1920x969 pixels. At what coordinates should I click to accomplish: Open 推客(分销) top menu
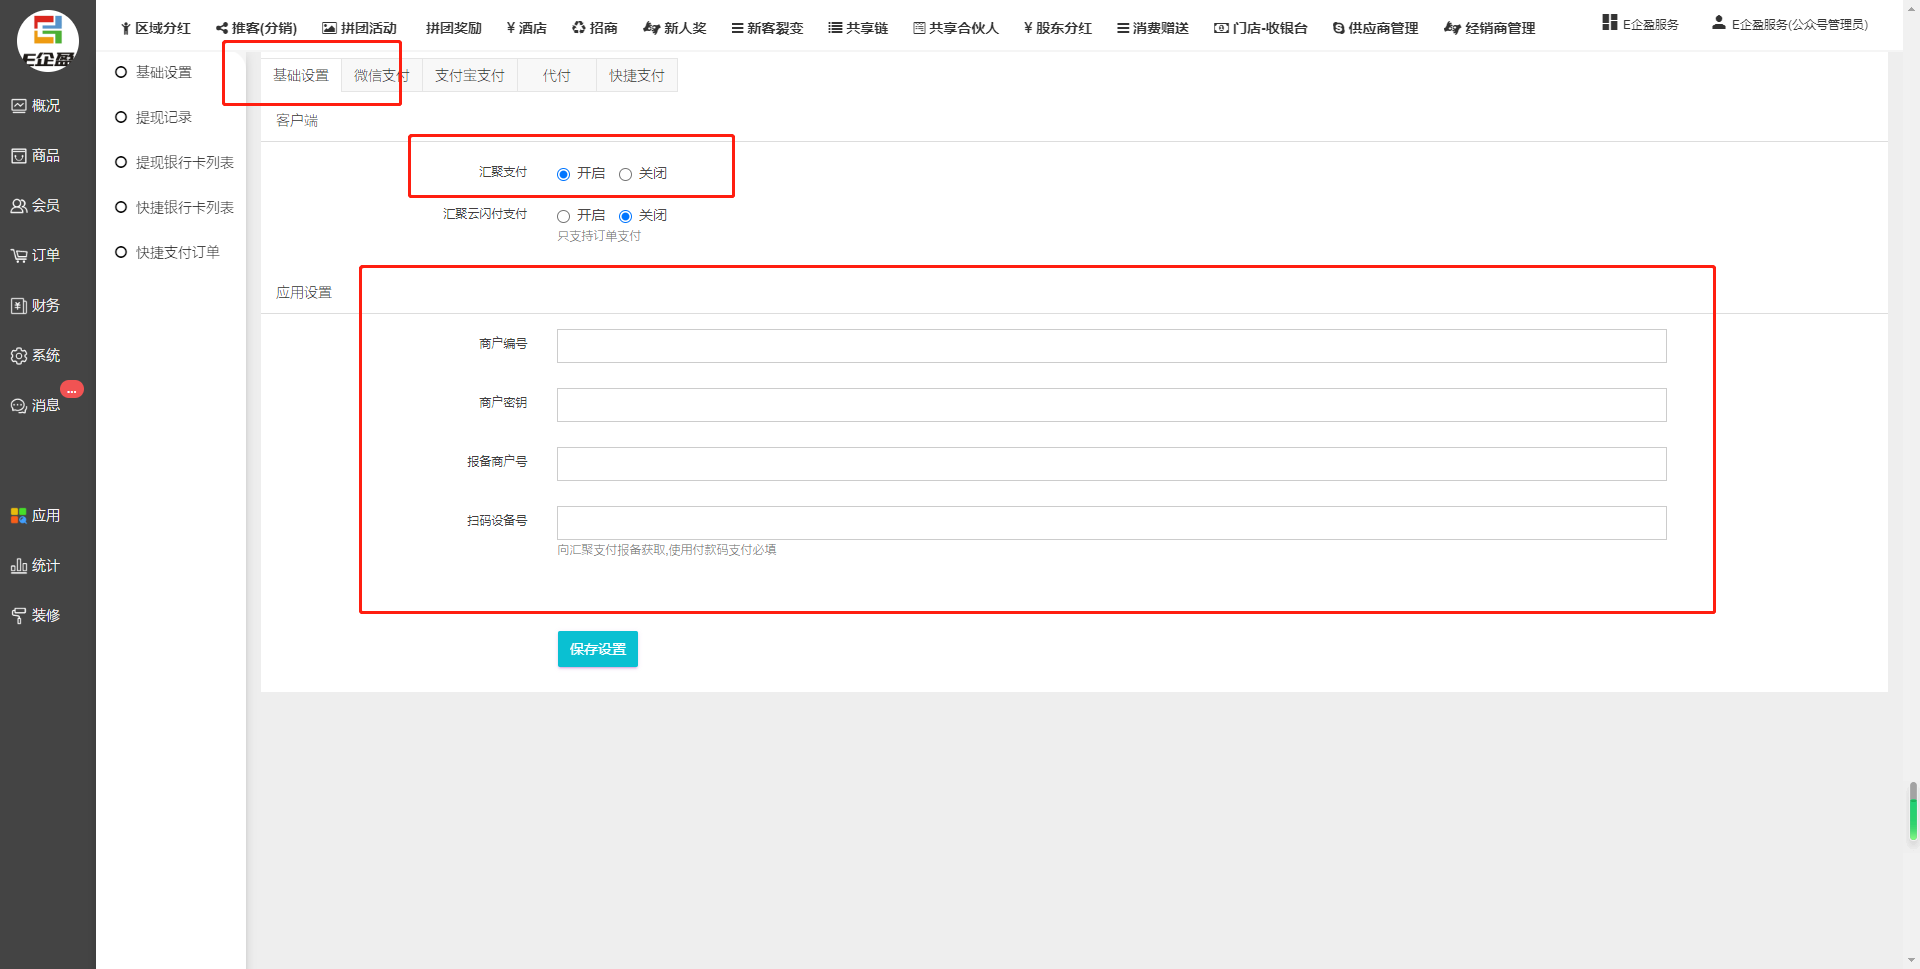(257, 28)
